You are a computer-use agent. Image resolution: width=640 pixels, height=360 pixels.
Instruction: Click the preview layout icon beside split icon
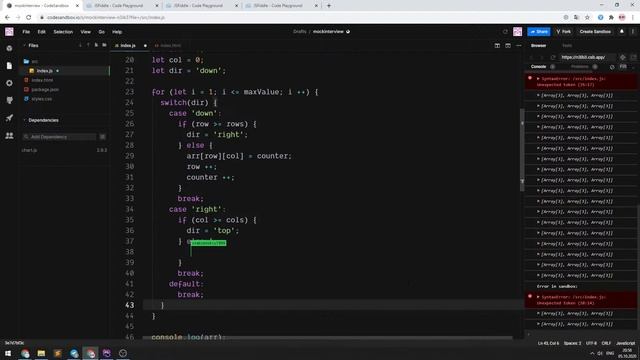coord(508,46)
